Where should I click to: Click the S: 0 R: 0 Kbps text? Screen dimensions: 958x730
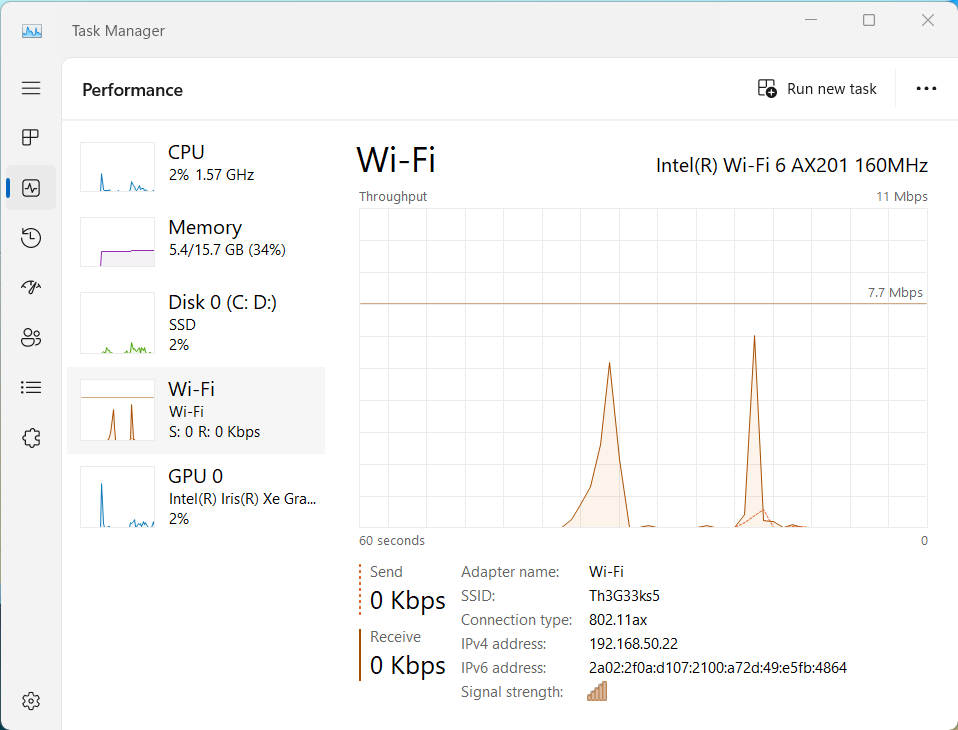pos(214,432)
